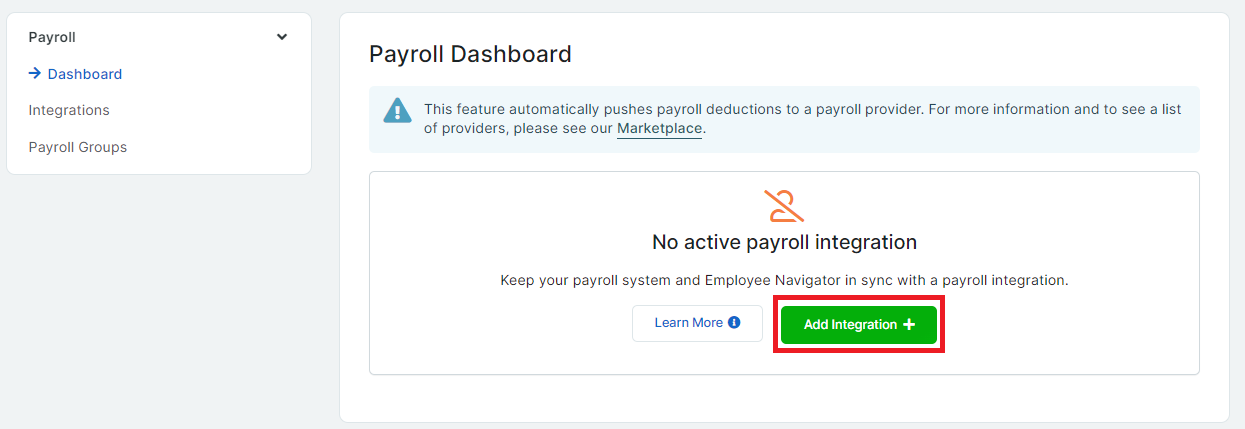Open Dashboard in the sidebar

85,74
